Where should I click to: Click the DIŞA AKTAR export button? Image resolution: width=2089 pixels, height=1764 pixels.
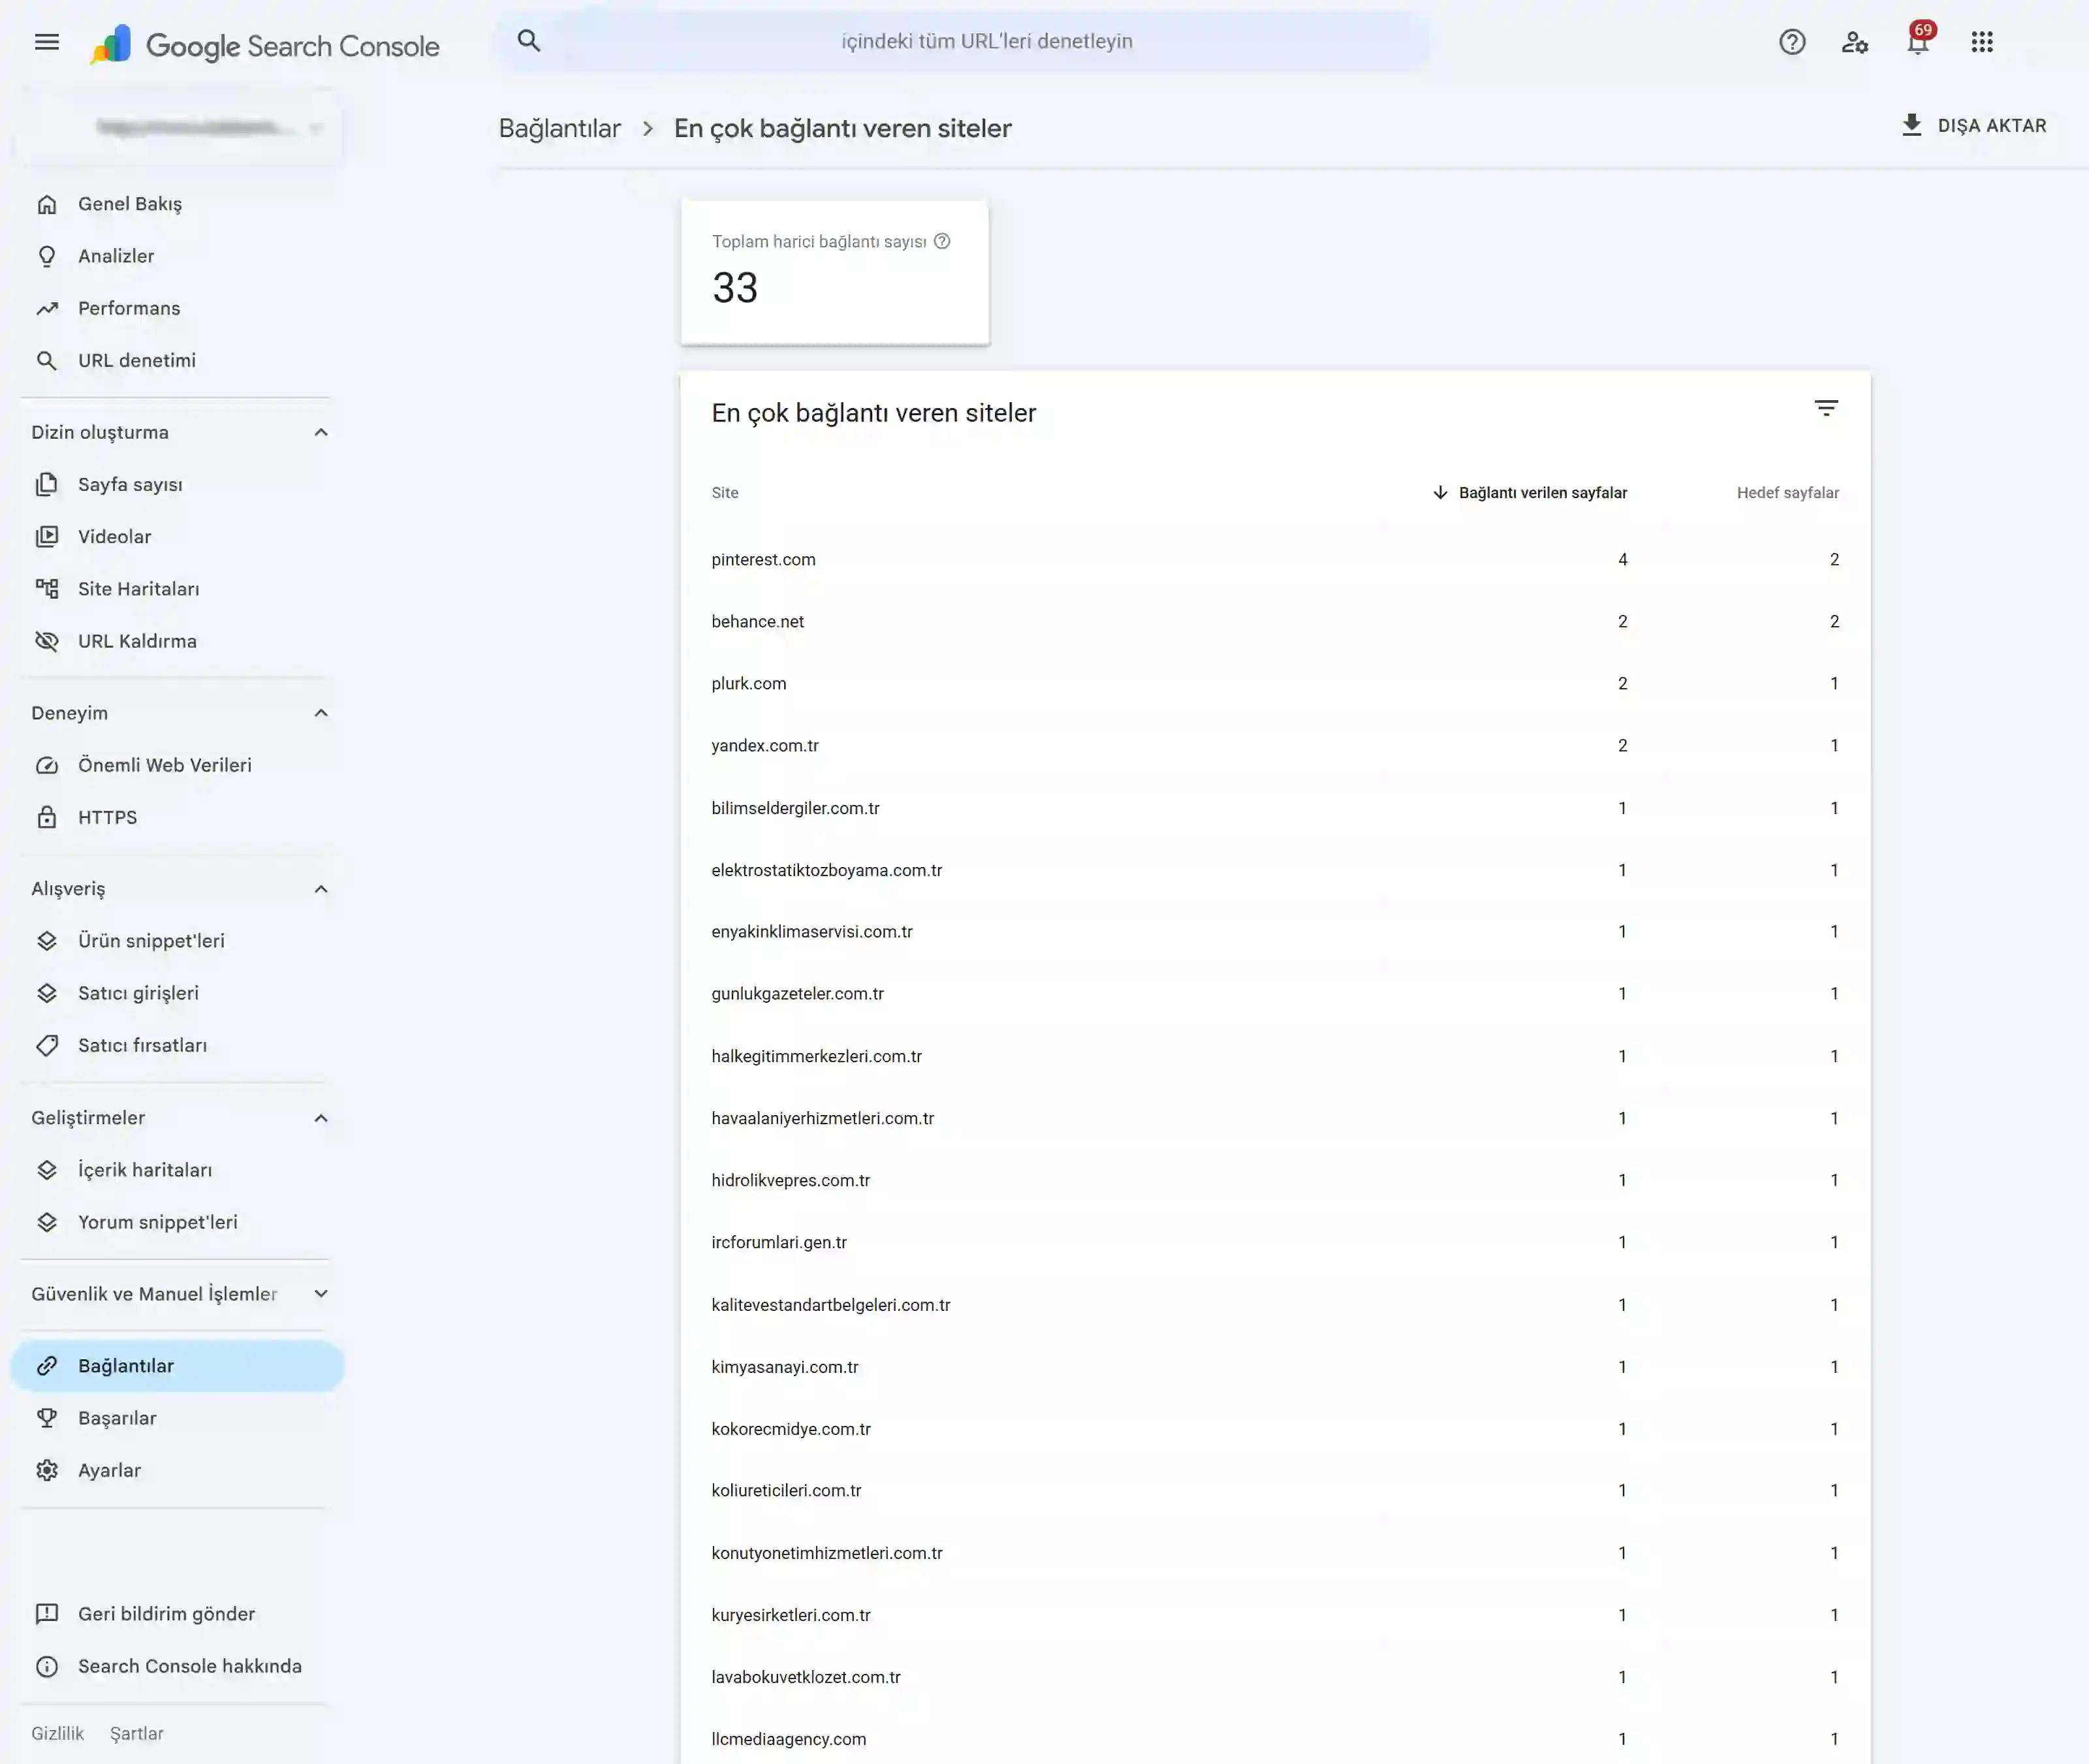[x=1974, y=125]
